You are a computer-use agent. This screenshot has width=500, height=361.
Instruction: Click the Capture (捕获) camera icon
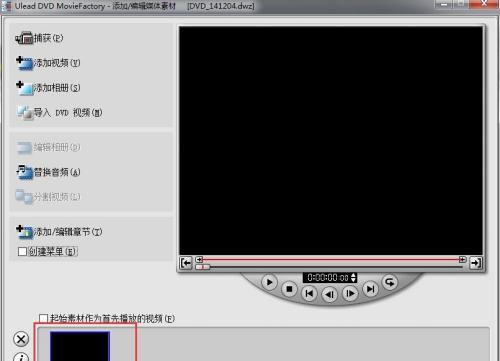(x=24, y=38)
